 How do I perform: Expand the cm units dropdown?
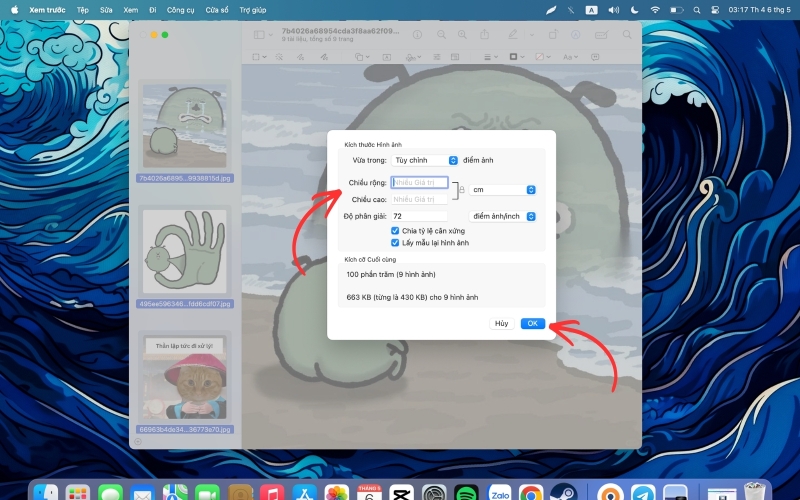[502, 190]
